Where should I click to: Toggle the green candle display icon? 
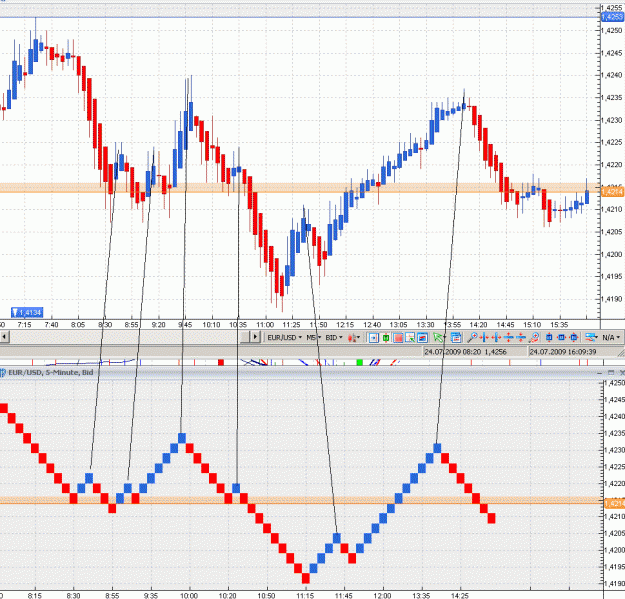386,338
